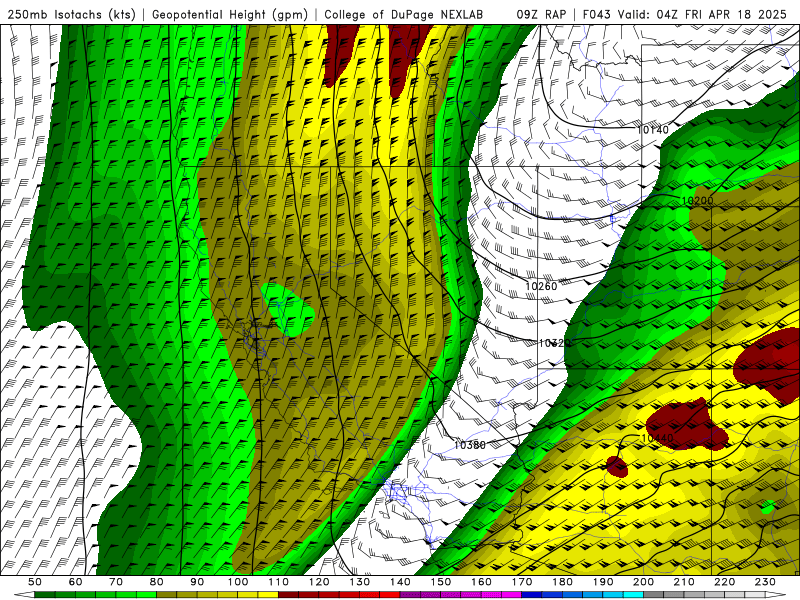Click the 130 value on the color scale
Image resolution: width=800 pixels, height=600 pixels.
pyautogui.click(x=360, y=582)
